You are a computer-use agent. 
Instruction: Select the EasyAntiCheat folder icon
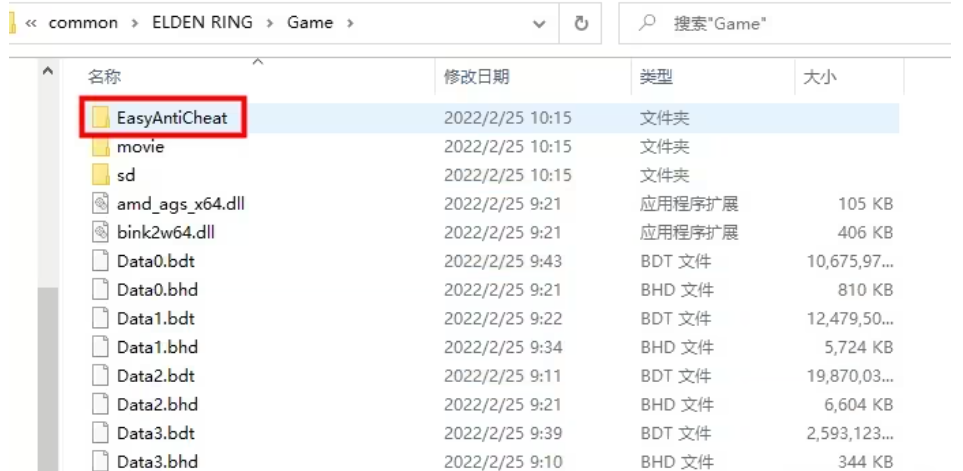(x=101, y=117)
